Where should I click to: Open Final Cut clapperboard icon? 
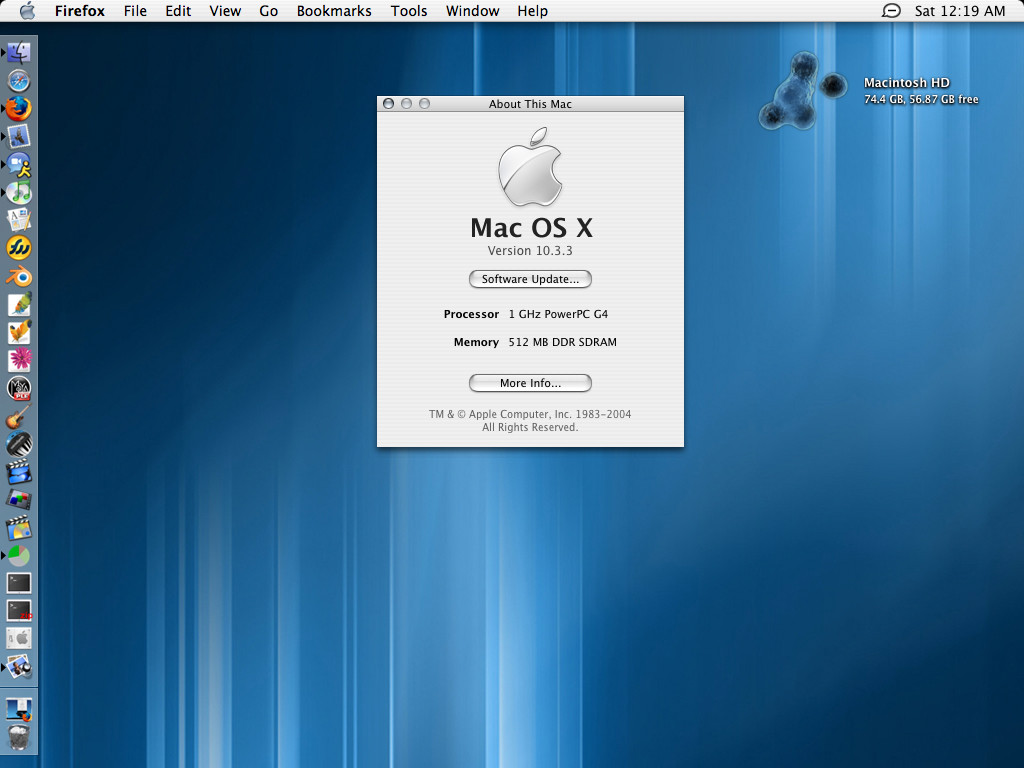[19, 472]
